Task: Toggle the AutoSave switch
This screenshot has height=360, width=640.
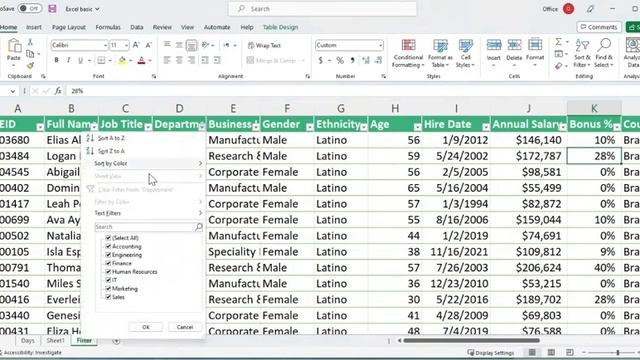Action: (29, 9)
